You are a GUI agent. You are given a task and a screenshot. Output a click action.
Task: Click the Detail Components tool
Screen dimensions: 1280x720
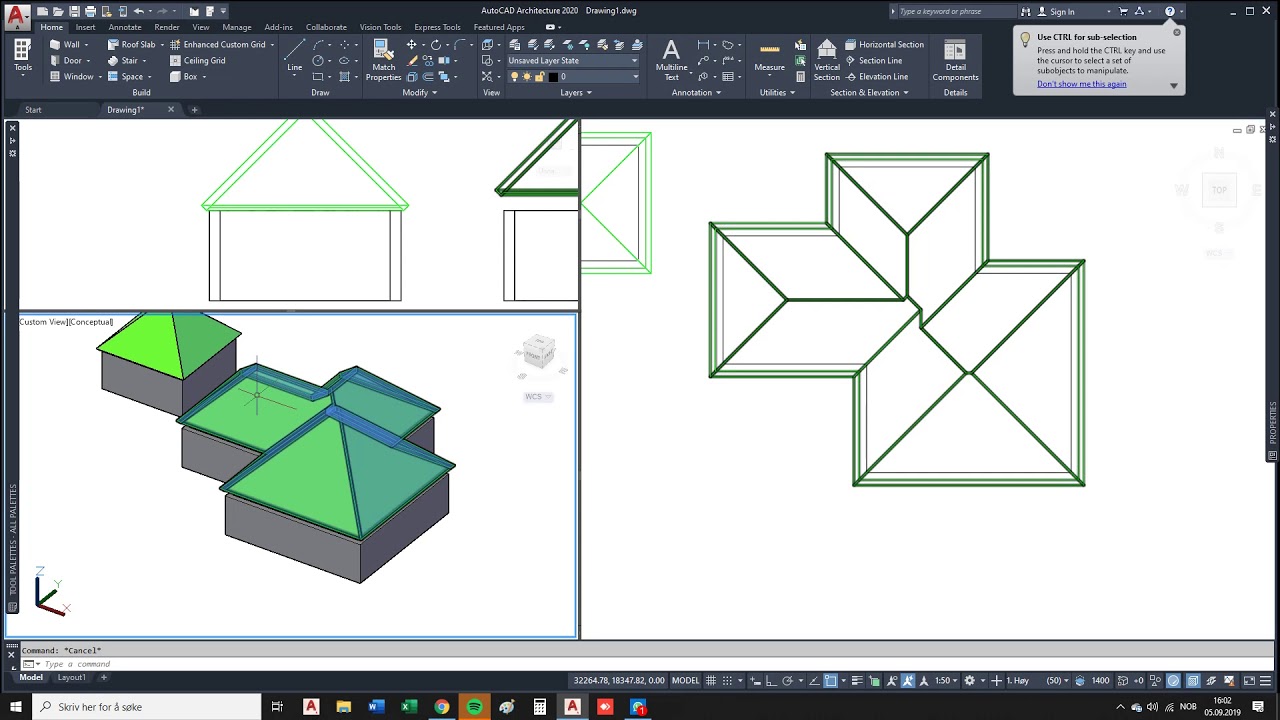coord(955,60)
